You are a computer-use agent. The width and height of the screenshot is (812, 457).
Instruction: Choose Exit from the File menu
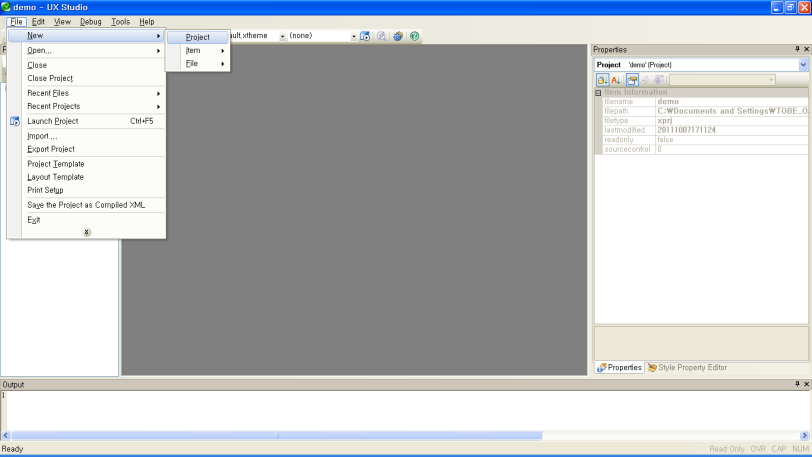pyautogui.click(x=86, y=220)
